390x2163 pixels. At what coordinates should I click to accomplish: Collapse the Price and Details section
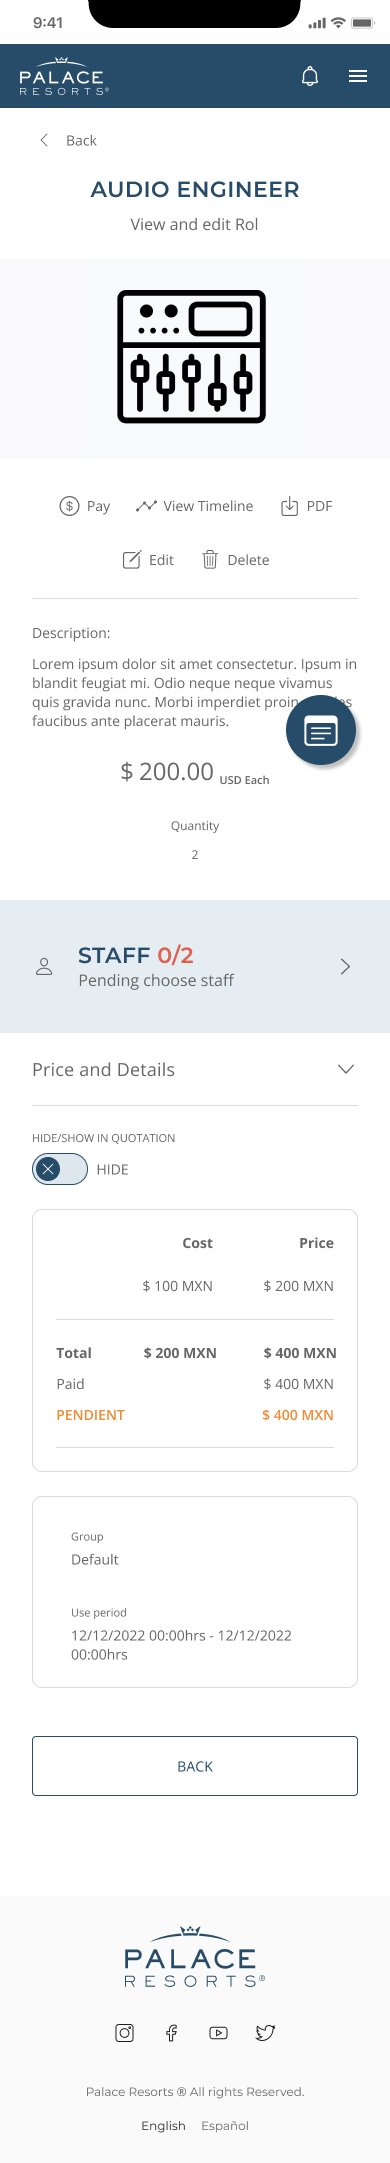[346, 1069]
